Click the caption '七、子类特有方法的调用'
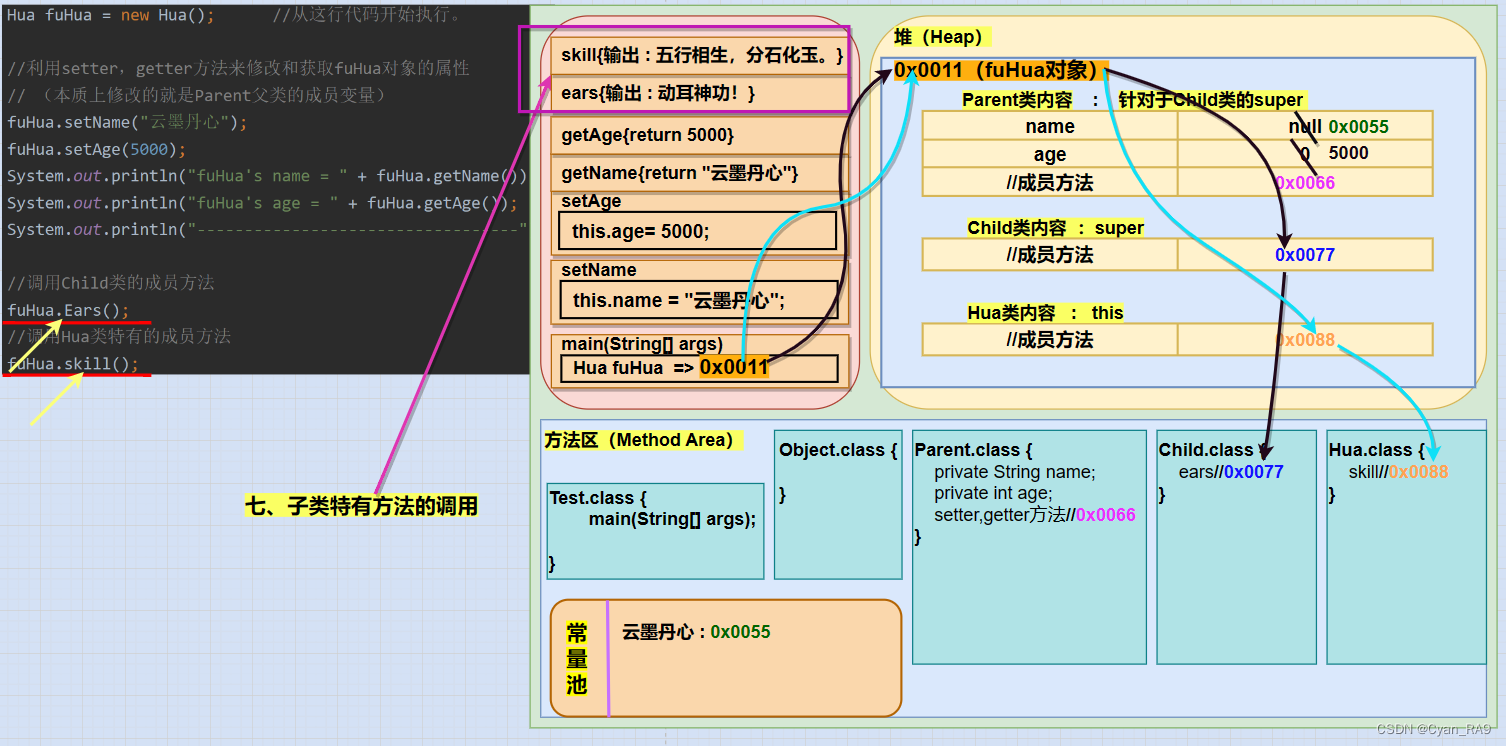 click(362, 506)
